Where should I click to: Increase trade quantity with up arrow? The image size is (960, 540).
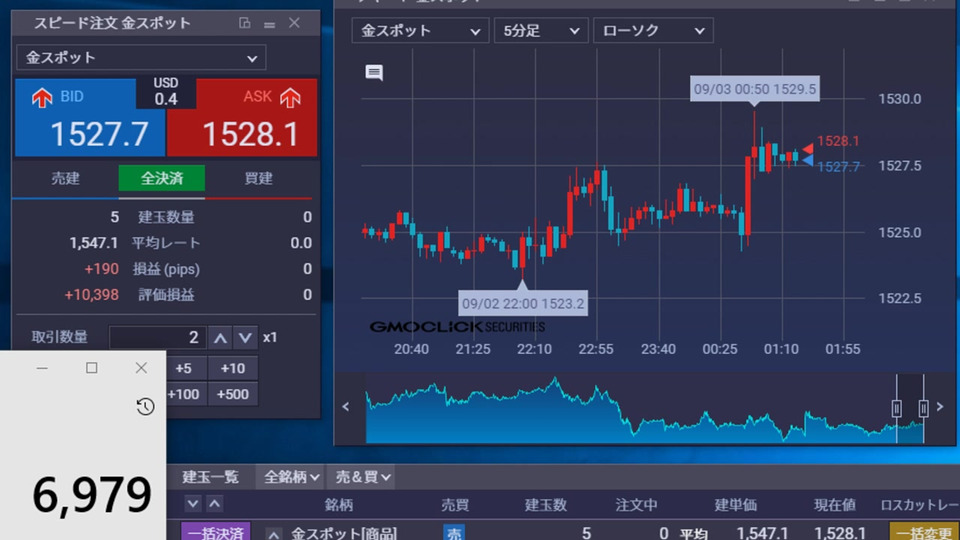[x=220, y=337]
